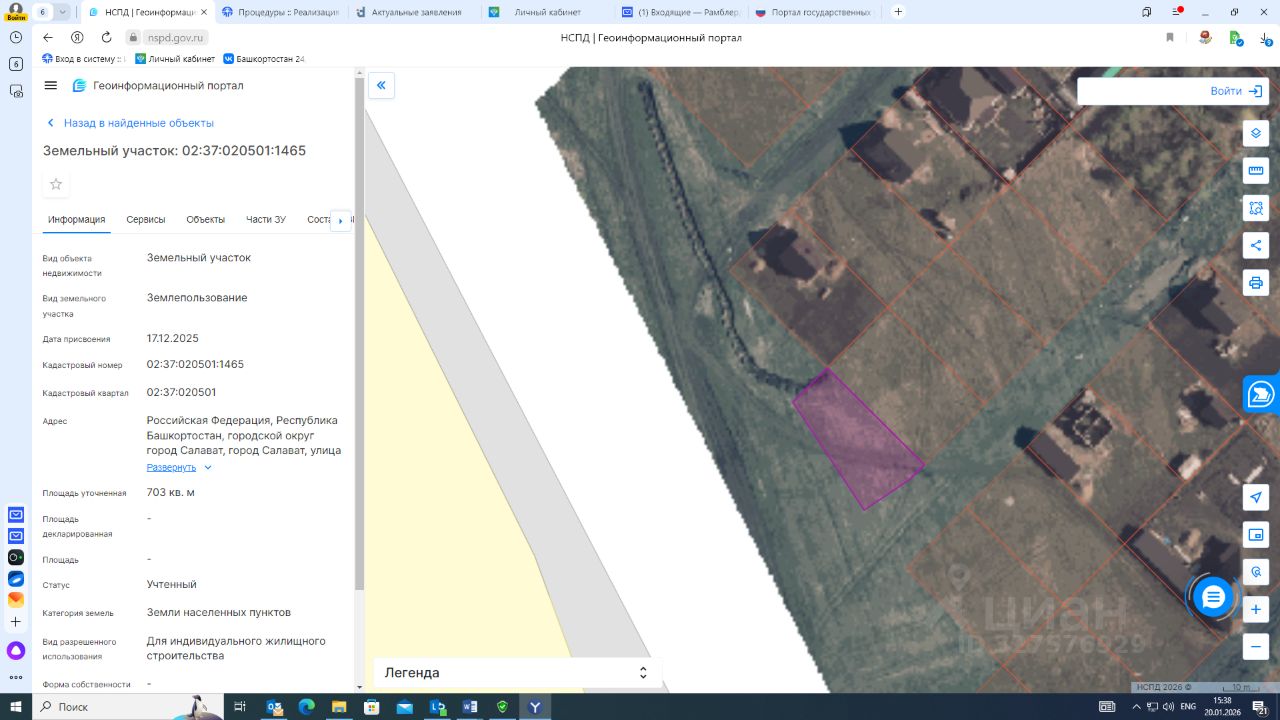Open the browser bookmarks collections icon
Screen dimensions: 1280x720
click(x=1147, y=12)
